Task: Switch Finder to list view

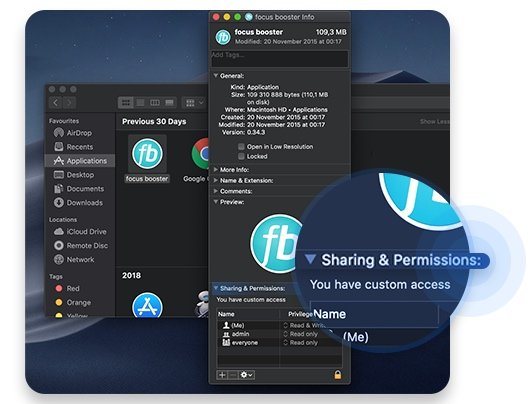Action: click(140, 102)
